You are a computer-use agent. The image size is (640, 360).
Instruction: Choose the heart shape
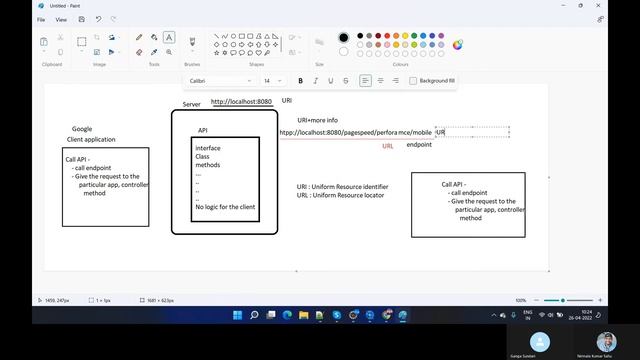point(258,53)
